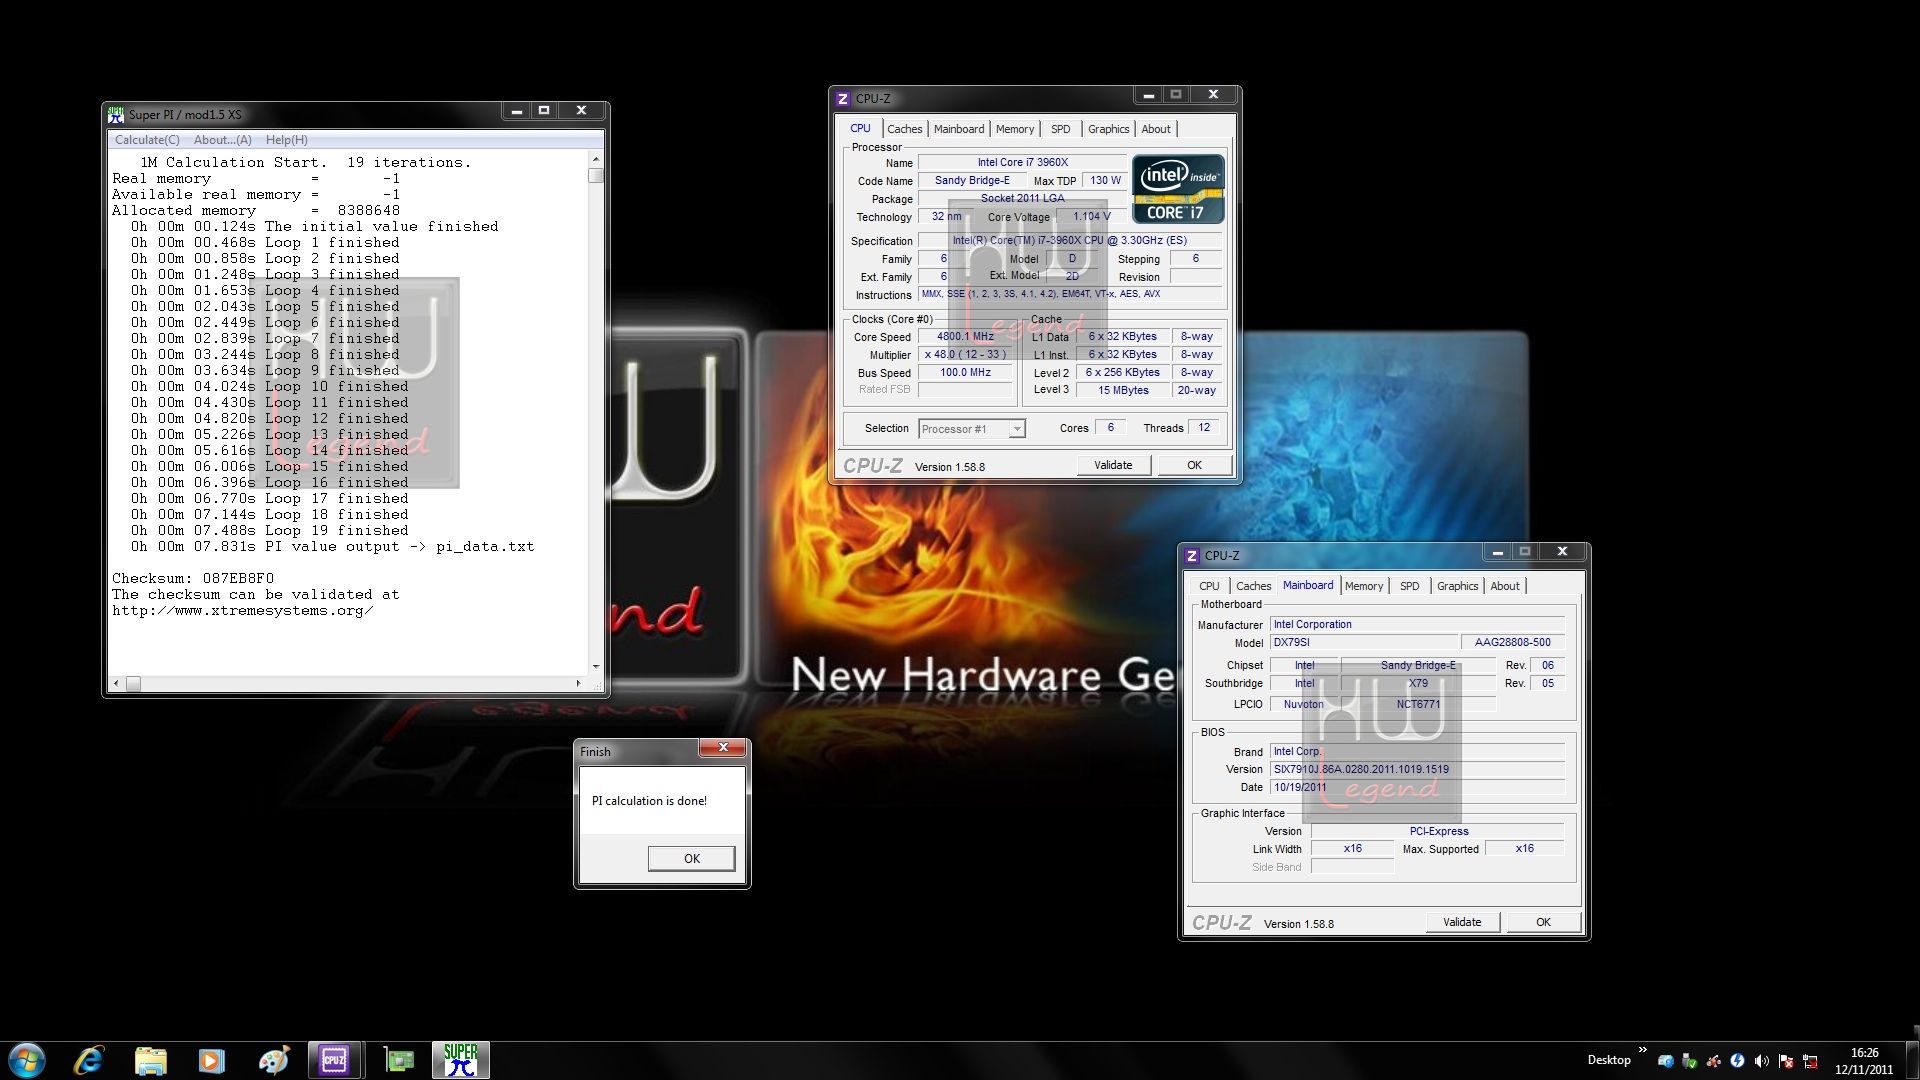The image size is (1920, 1080).
Task: Click Super PI vertical scrollbar down arrow
Action: (596, 666)
